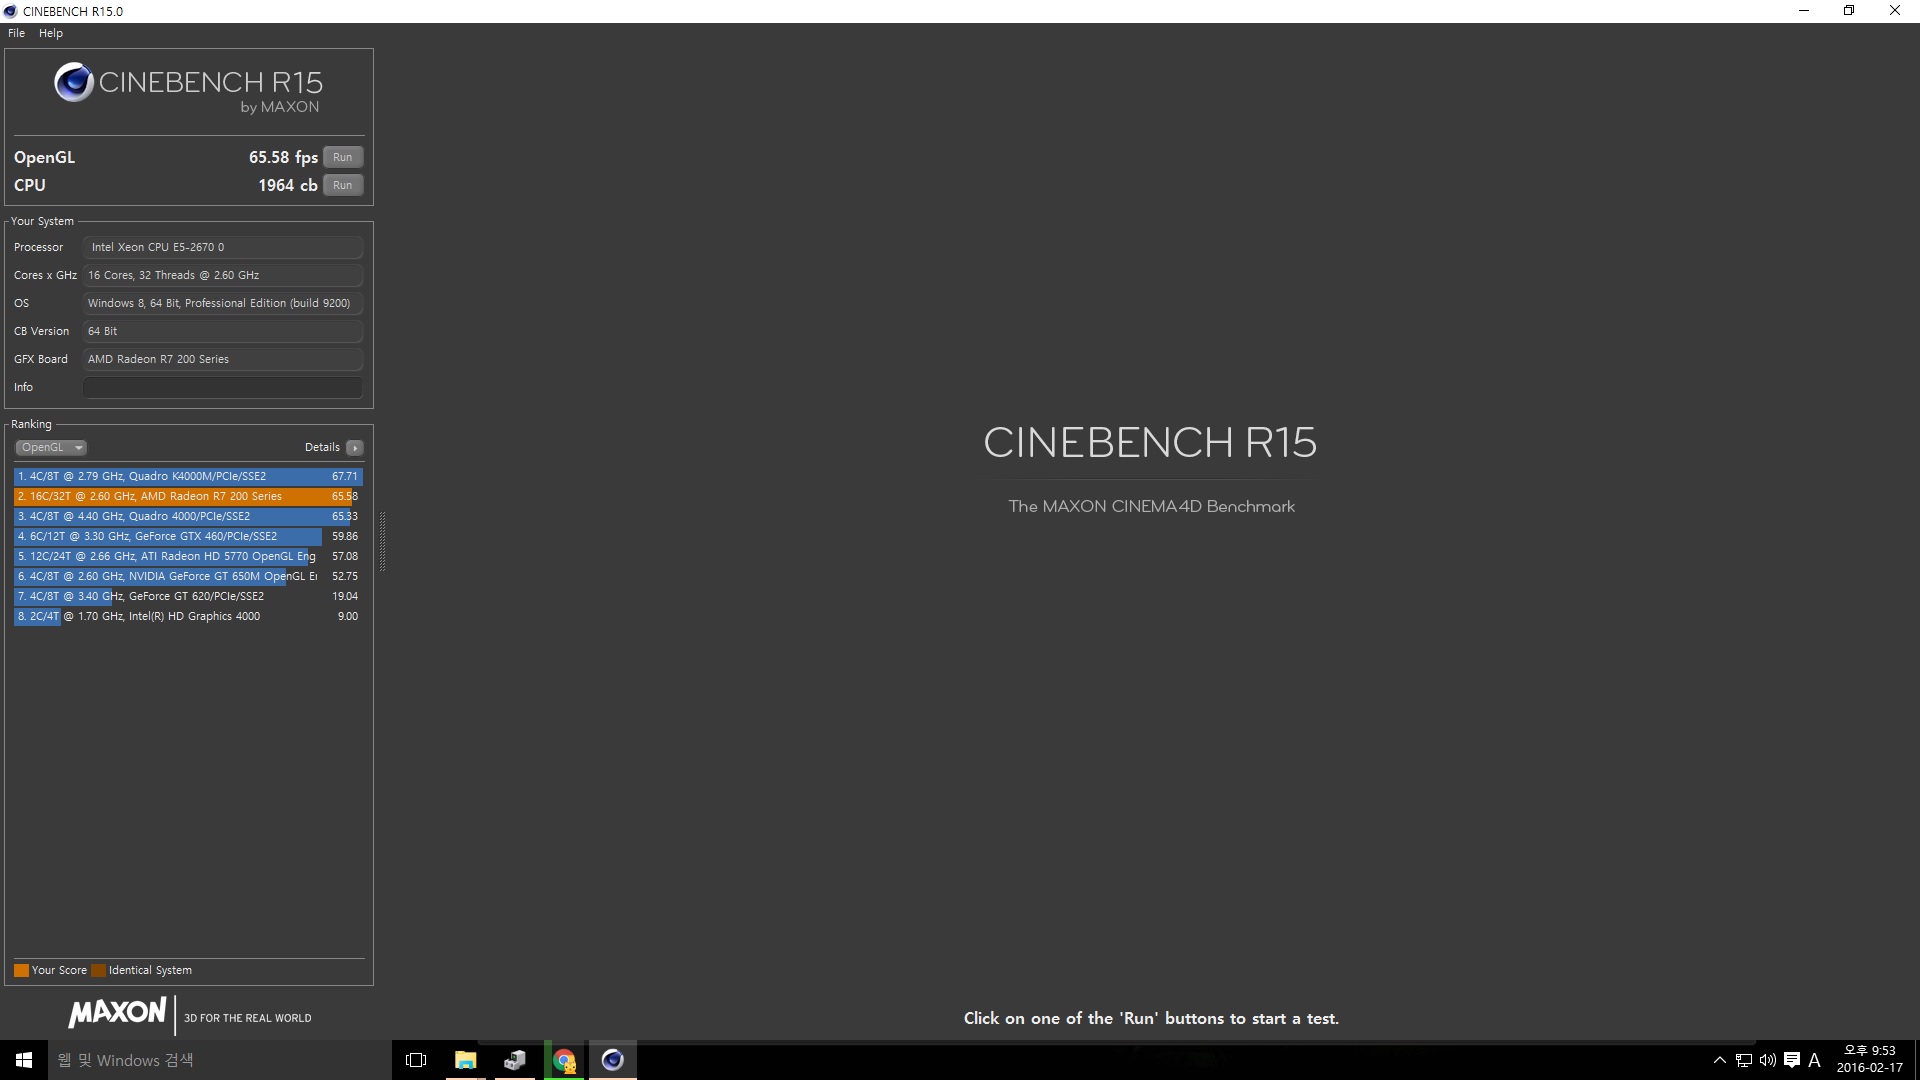
Task: Show hidden system tray icons
Action: coord(1720,1060)
